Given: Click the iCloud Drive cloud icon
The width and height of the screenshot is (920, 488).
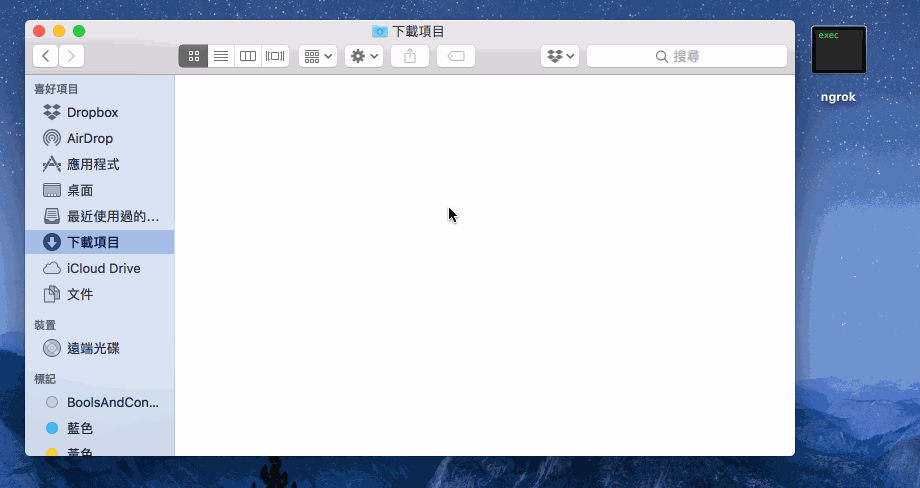Looking at the screenshot, I should pyautogui.click(x=52, y=268).
